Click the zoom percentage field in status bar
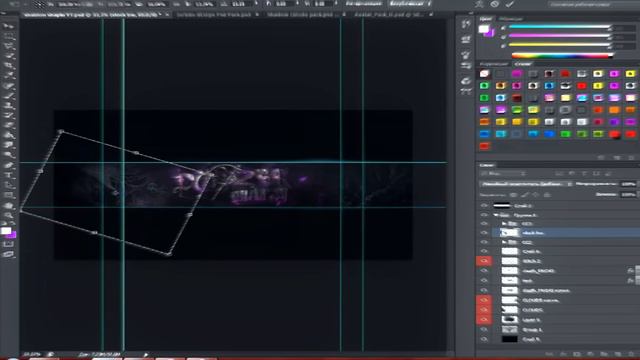The height and width of the screenshot is (360, 640). point(32,355)
